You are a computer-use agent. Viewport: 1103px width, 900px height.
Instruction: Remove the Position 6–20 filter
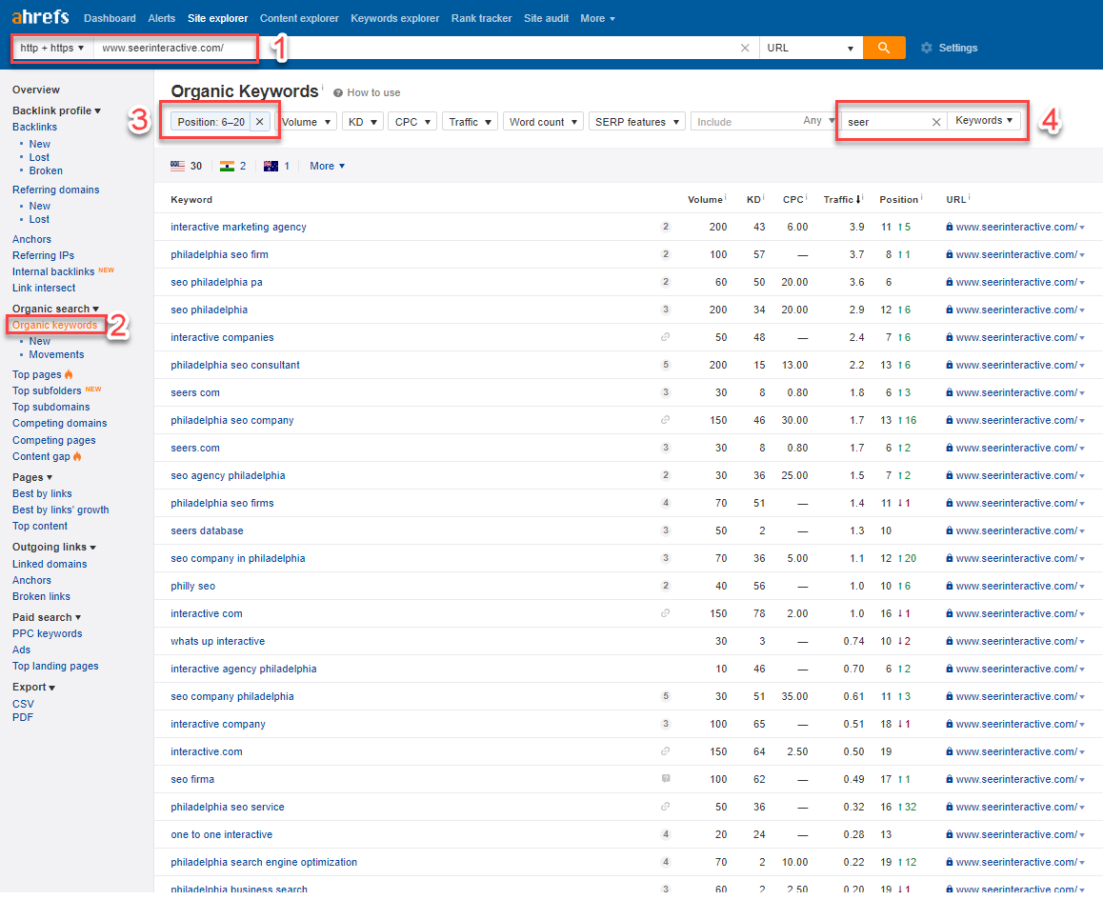coord(259,122)
